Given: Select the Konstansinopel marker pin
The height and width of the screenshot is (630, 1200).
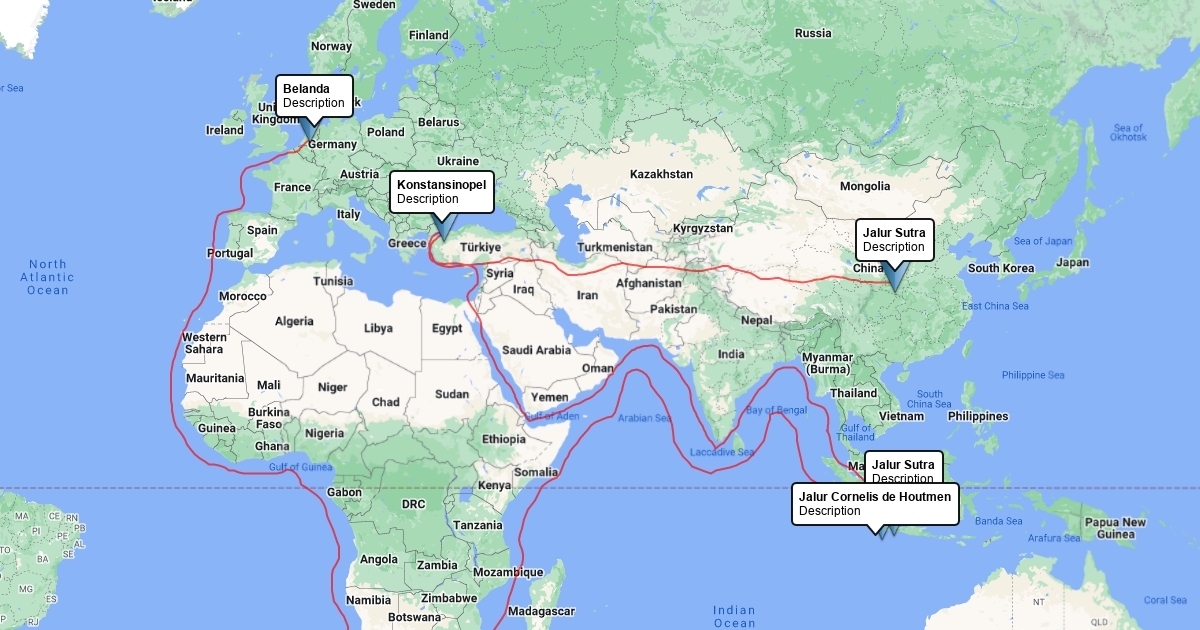Looking at the screenshot, I should pos(443,232).
